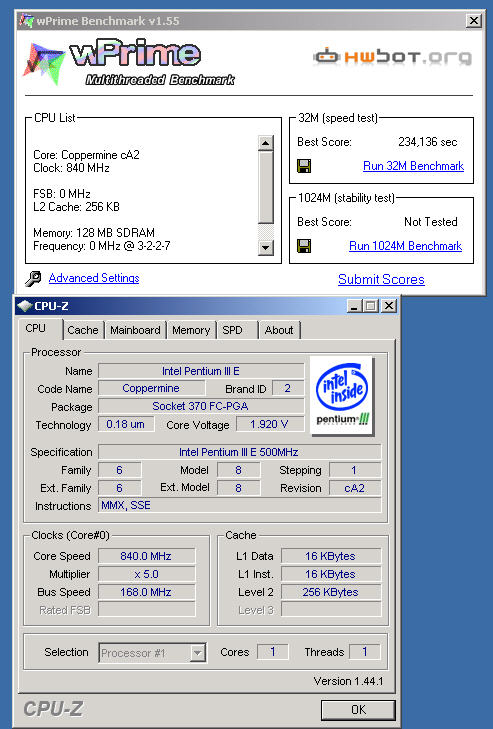Click the Code Name value 'Coppermine'
Image resolution: width=493 pixels, height=729 pixels.
tap(151, 388)
